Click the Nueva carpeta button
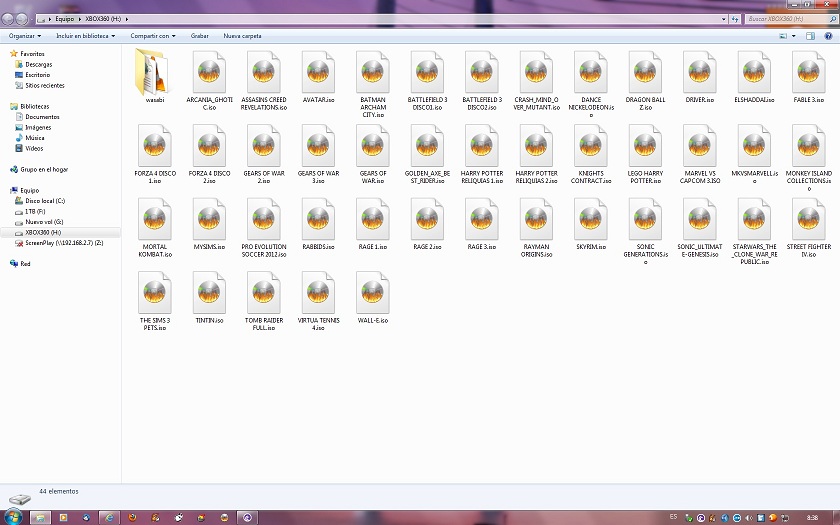The image size is (840, 525). [x=242, y=36]
